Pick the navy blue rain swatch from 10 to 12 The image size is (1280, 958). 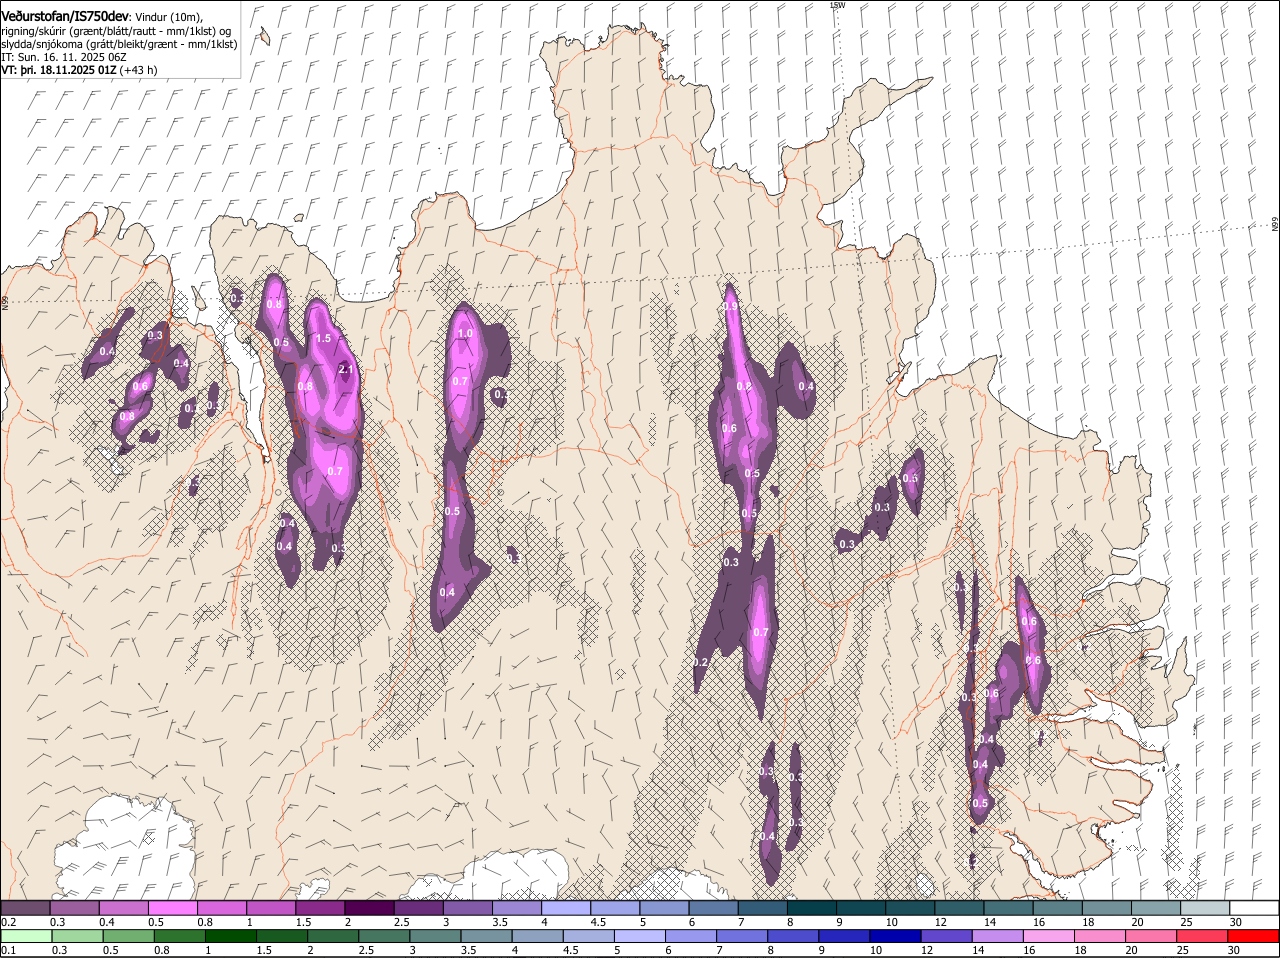pos(894,936)
